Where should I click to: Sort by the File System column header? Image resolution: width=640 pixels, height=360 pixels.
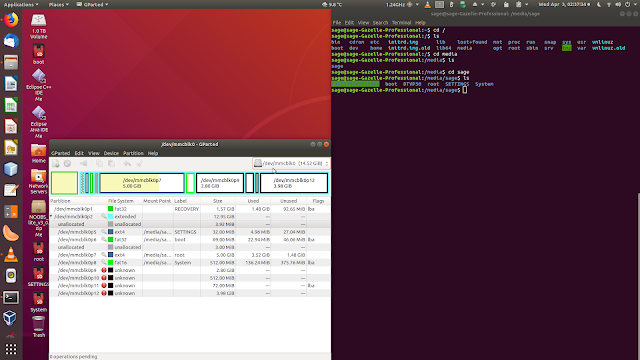tap(124, 201)
